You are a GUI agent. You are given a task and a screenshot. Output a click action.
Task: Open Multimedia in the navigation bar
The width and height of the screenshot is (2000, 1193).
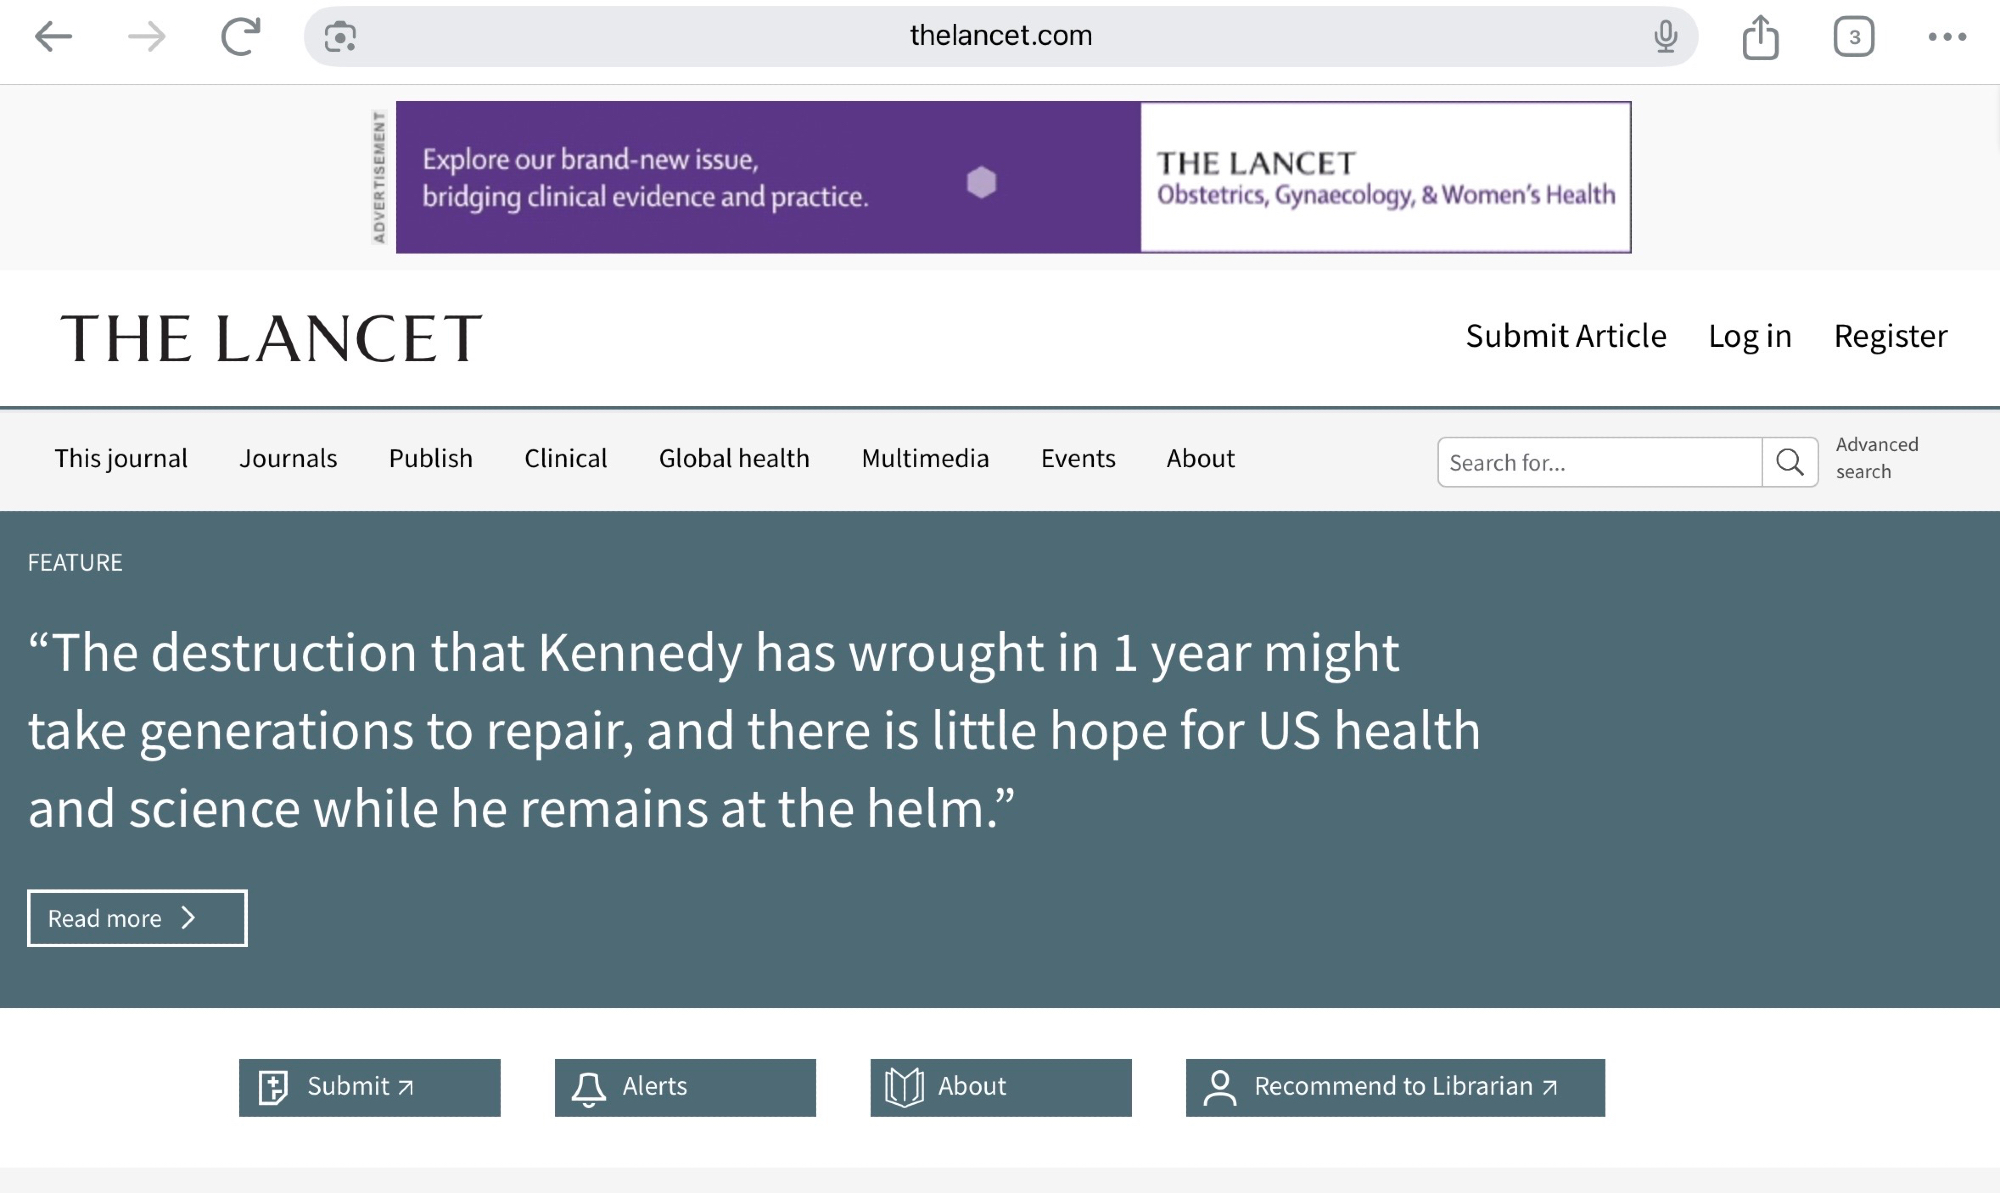(925, 458)
